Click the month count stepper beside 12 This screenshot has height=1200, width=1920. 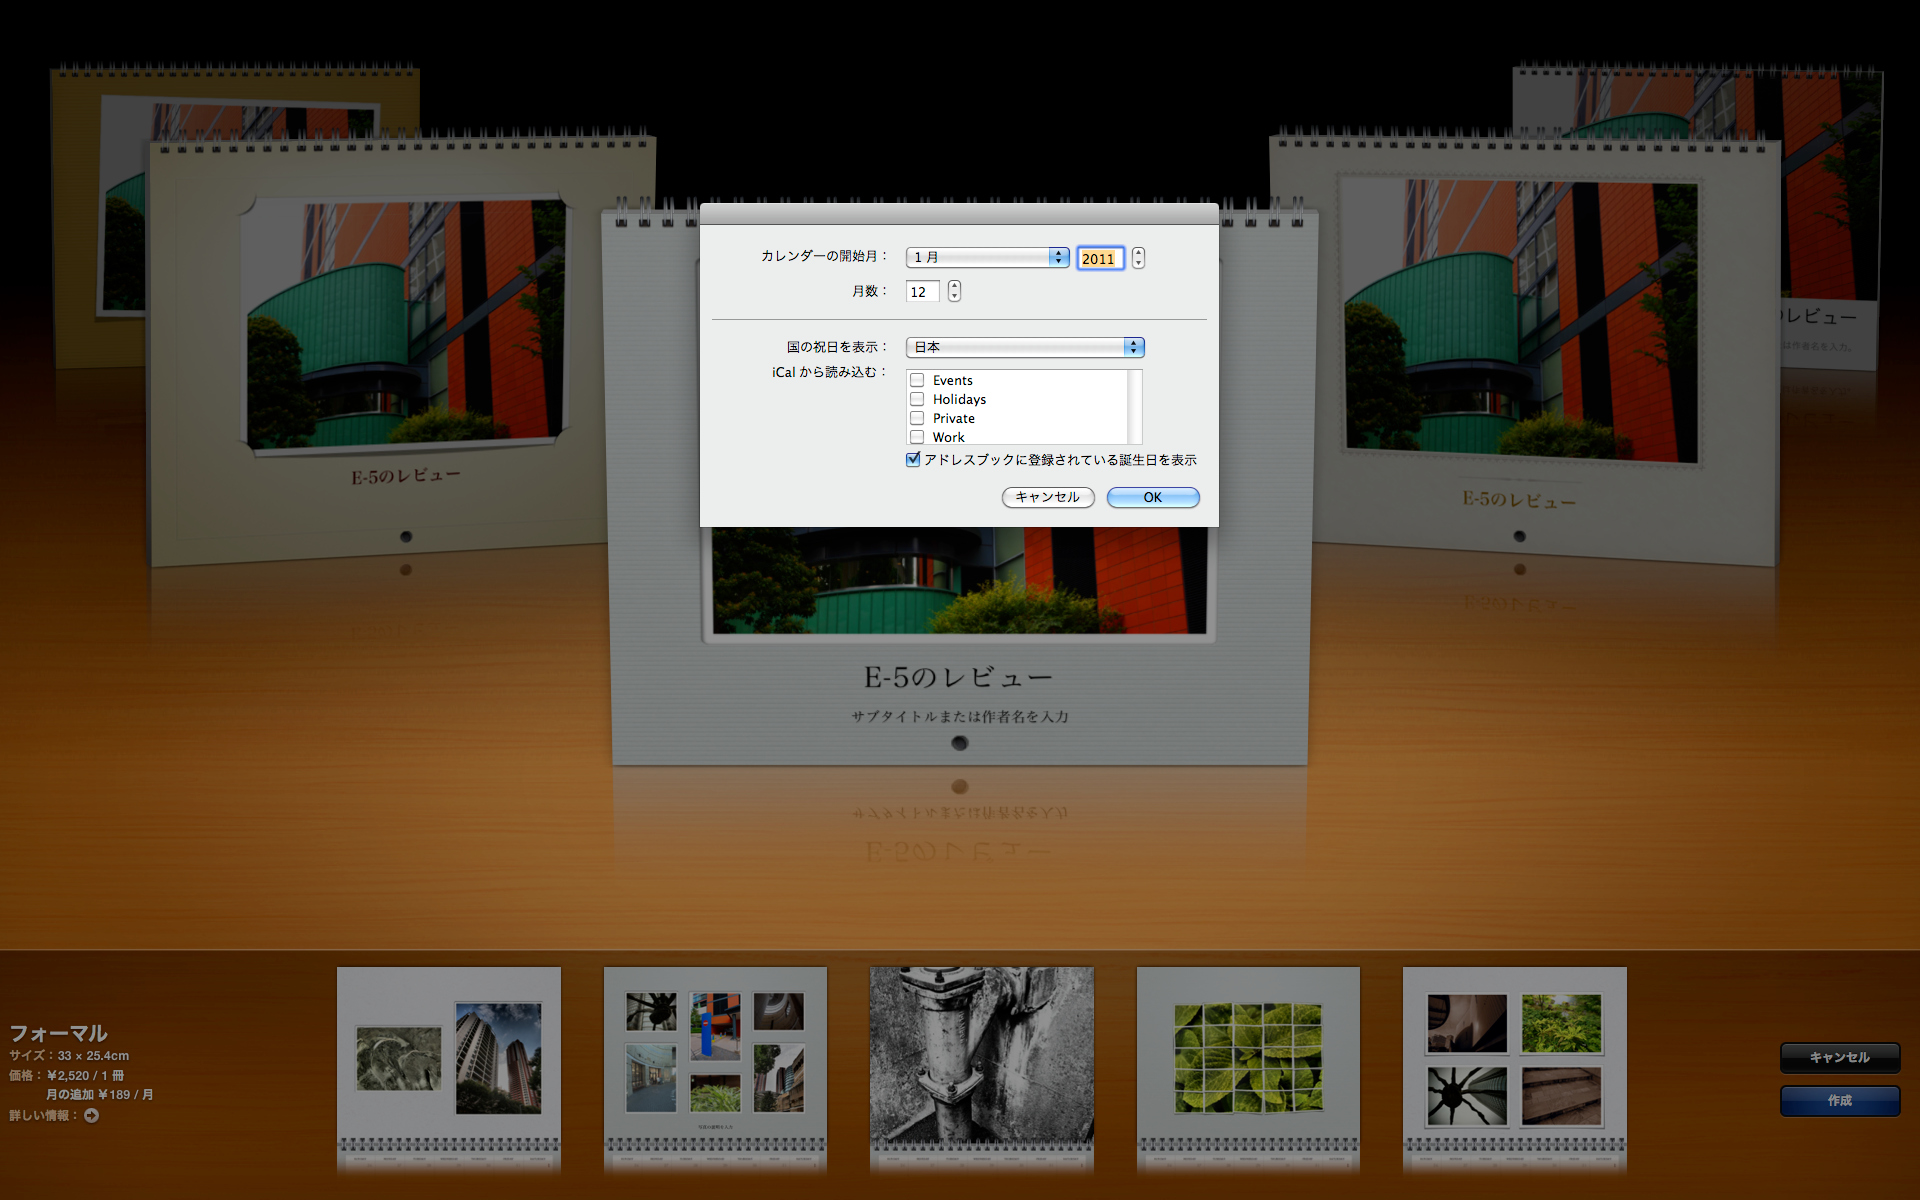pos(954,291)
